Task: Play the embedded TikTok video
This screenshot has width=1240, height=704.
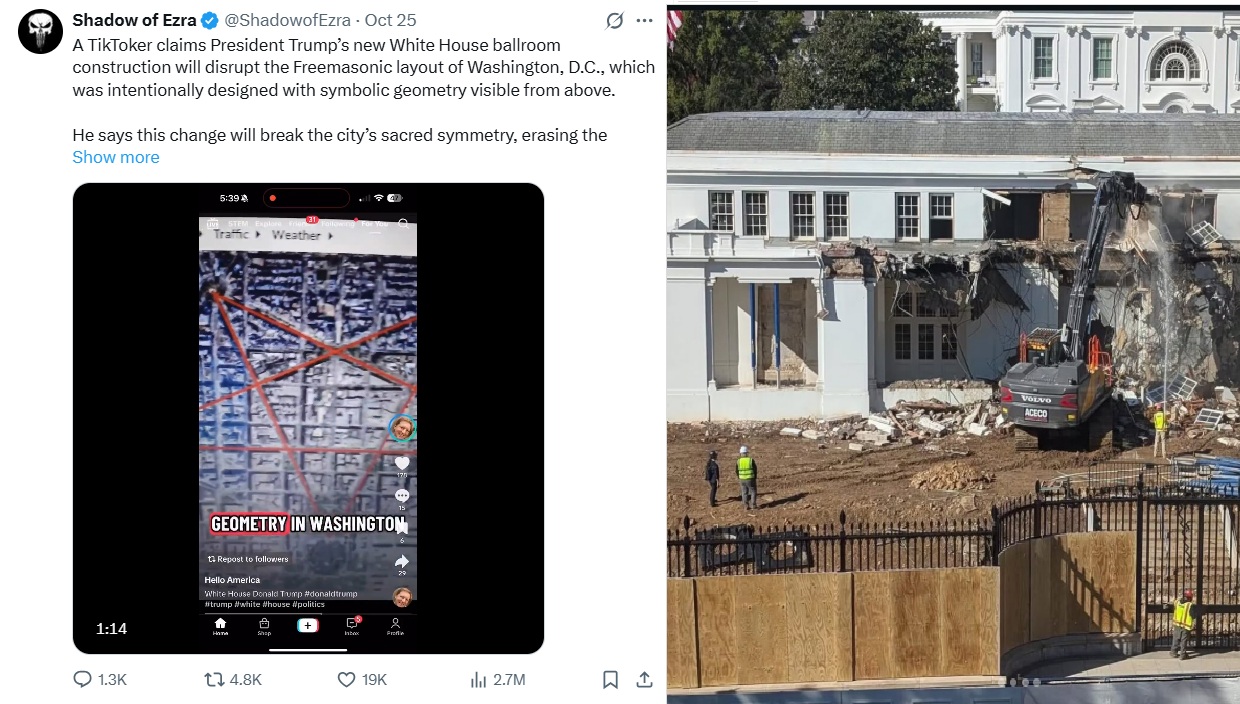Action: click(308, 418)
